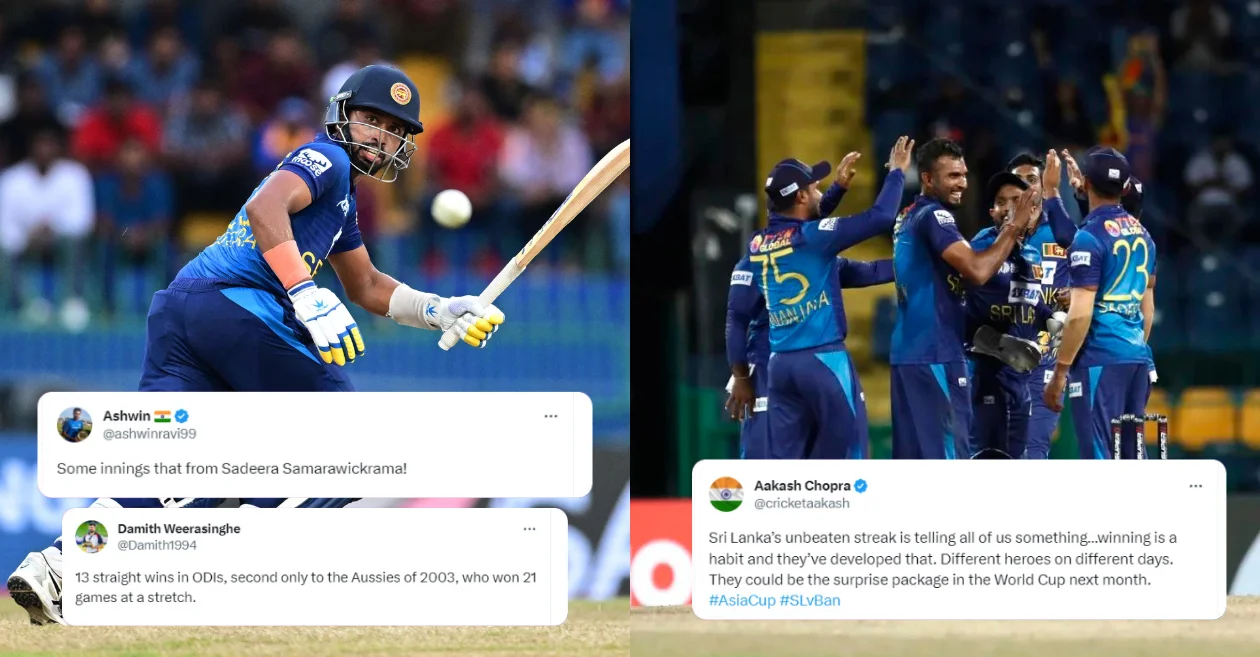The height and width of the screenshot is (657, 1260).
Task: Click Ashwin's profile avatar
Action: [75, 424]
